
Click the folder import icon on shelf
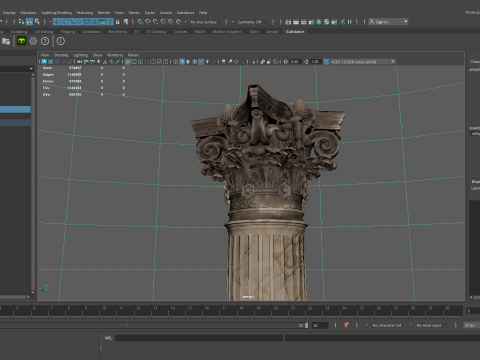pos(6,41)
